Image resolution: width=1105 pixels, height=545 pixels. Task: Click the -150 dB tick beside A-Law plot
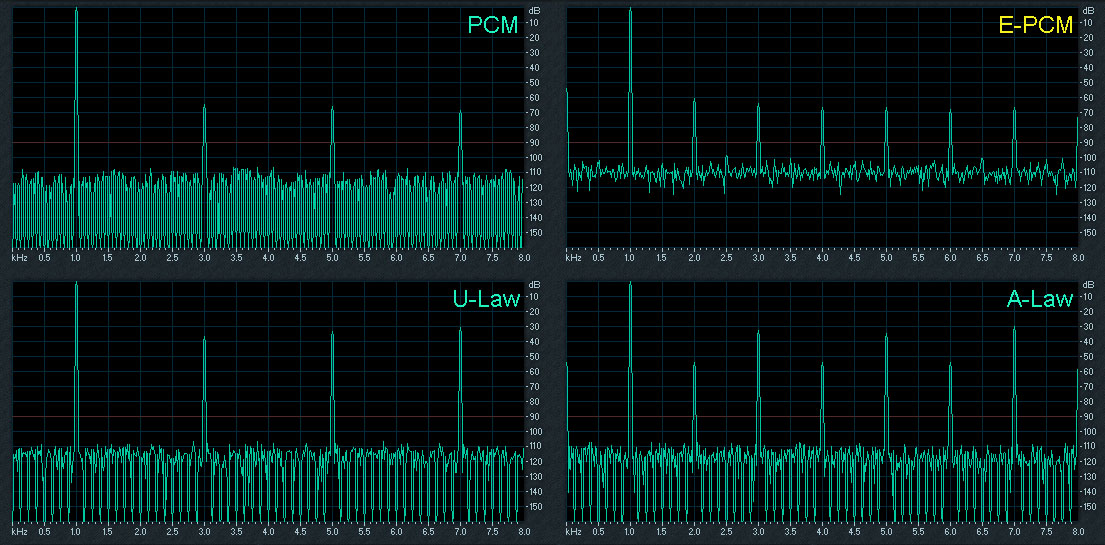(1090, 506)
